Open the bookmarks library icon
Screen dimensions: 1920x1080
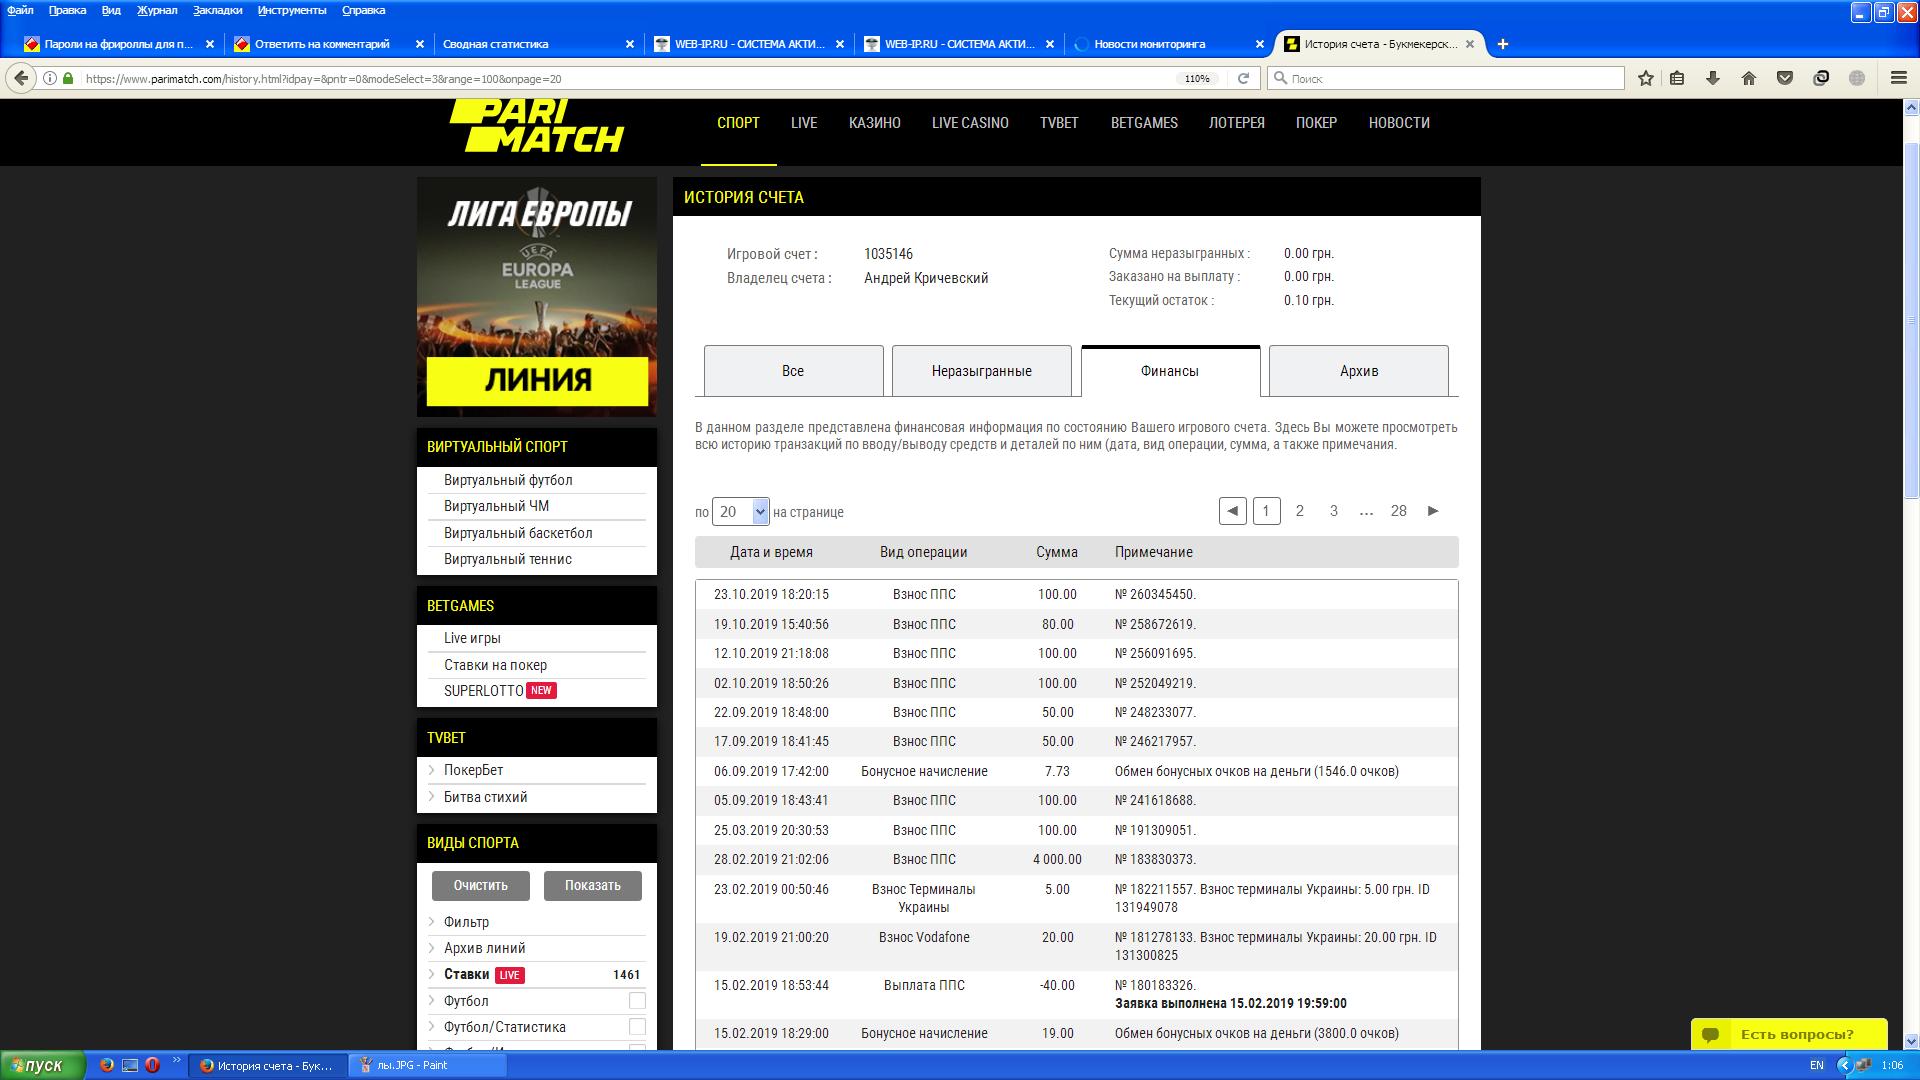1677,78
